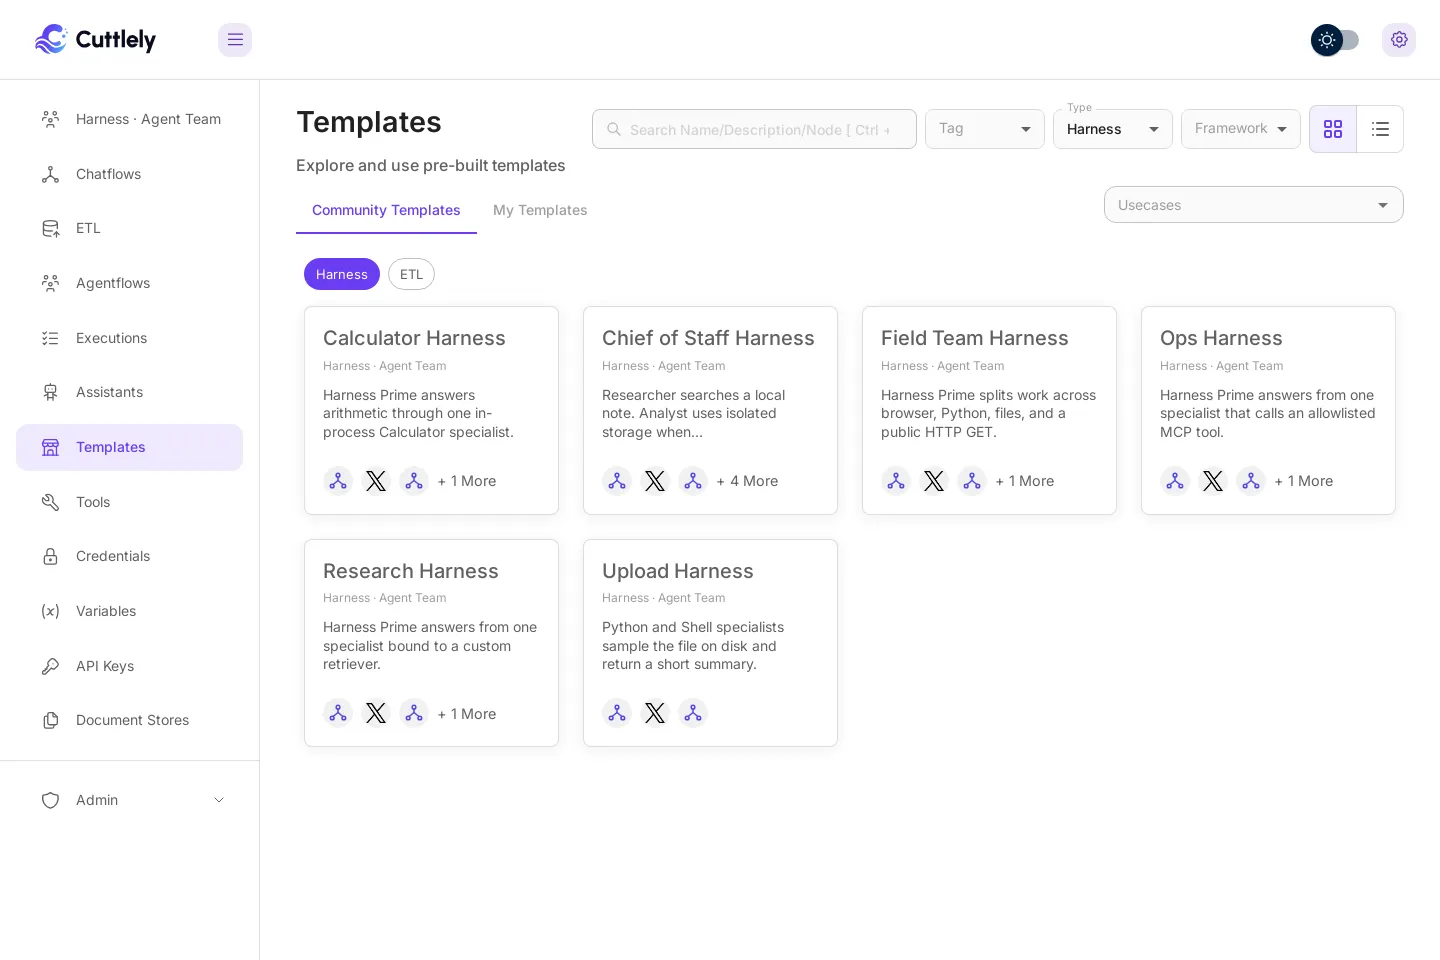The image size is (1440, 960).
Task: Open the Type dropdown showing Harness
Action: 1113,129
